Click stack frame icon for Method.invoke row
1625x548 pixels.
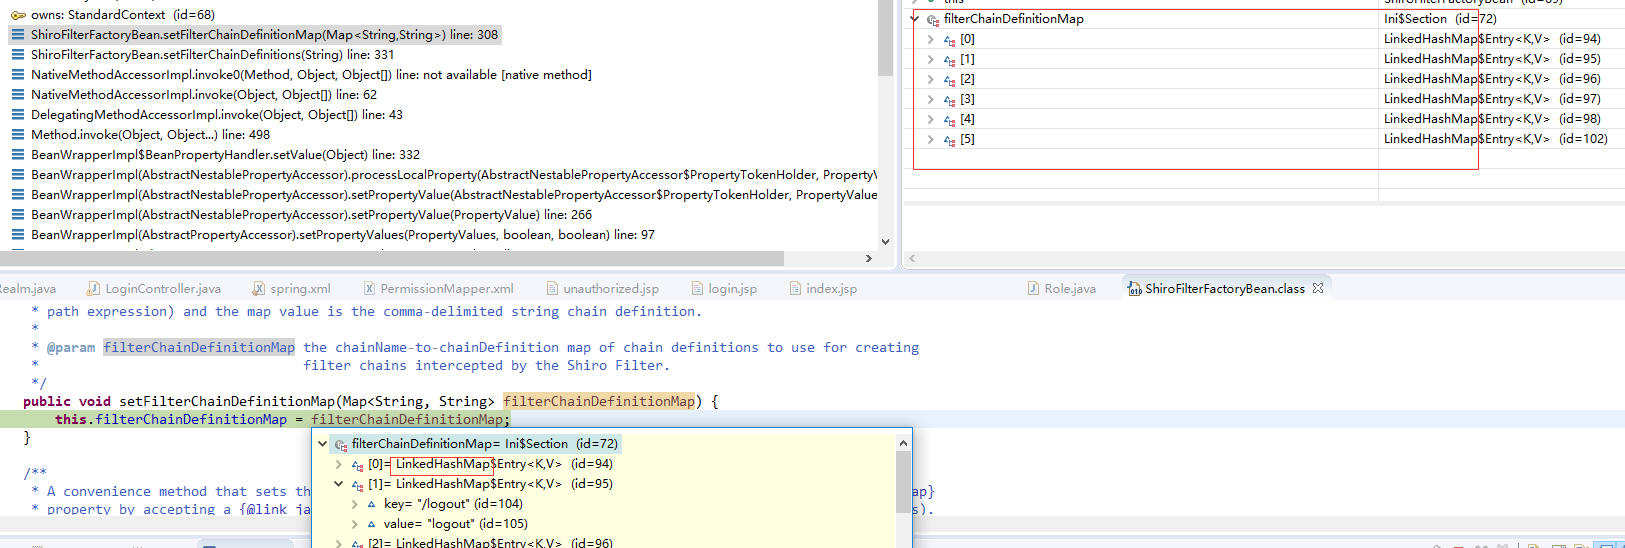[x=18, y=135]
